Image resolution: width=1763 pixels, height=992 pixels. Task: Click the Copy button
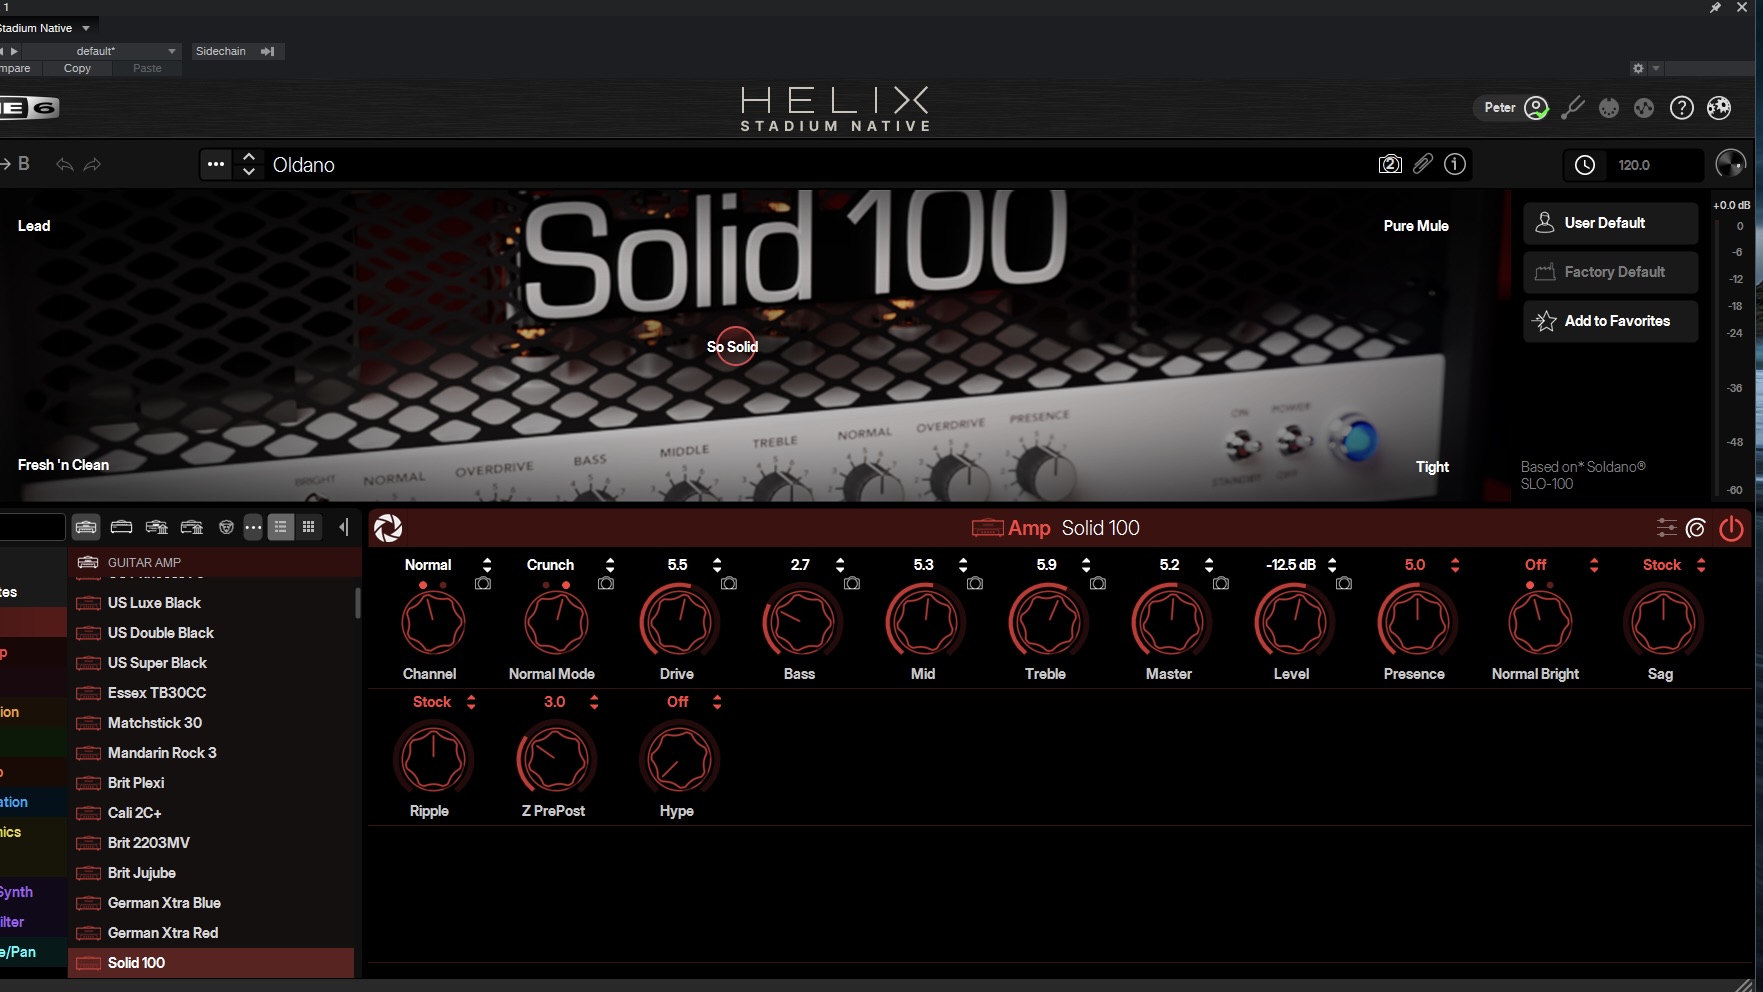77,69
